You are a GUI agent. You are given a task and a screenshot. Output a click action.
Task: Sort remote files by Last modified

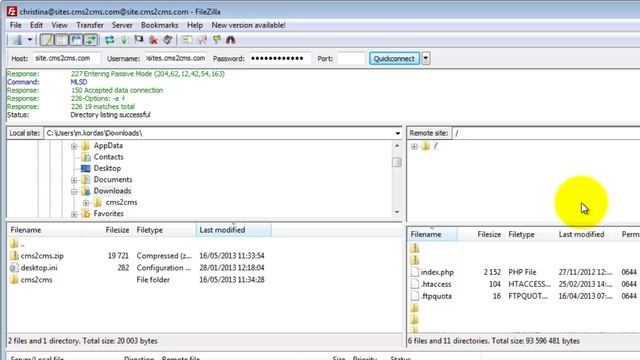(x=587, y=235)
